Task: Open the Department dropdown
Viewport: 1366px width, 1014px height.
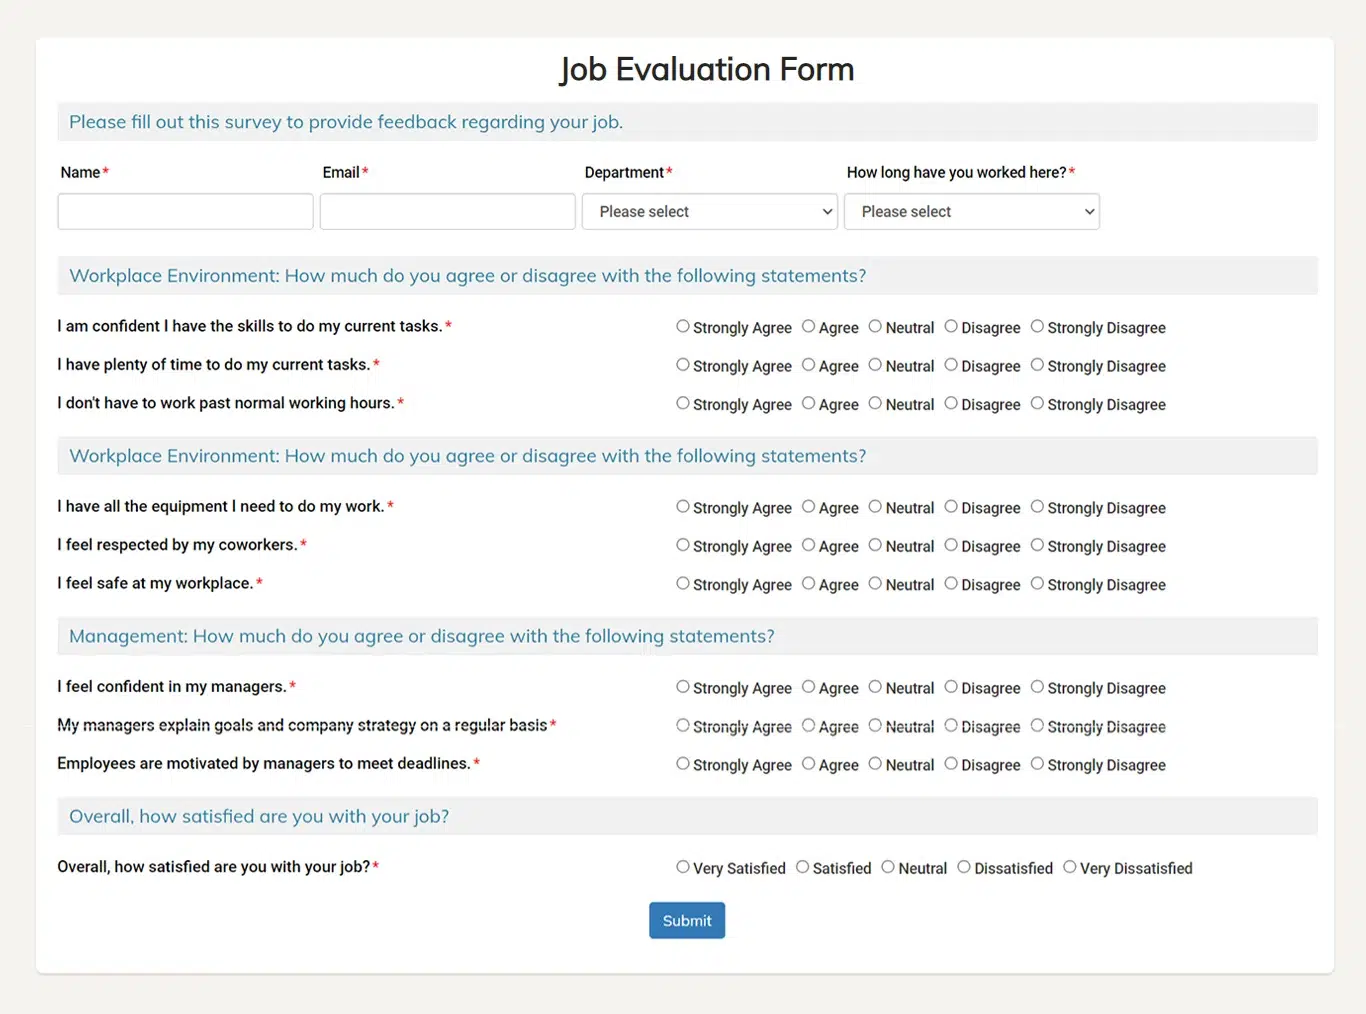Action: coord(710,212)
